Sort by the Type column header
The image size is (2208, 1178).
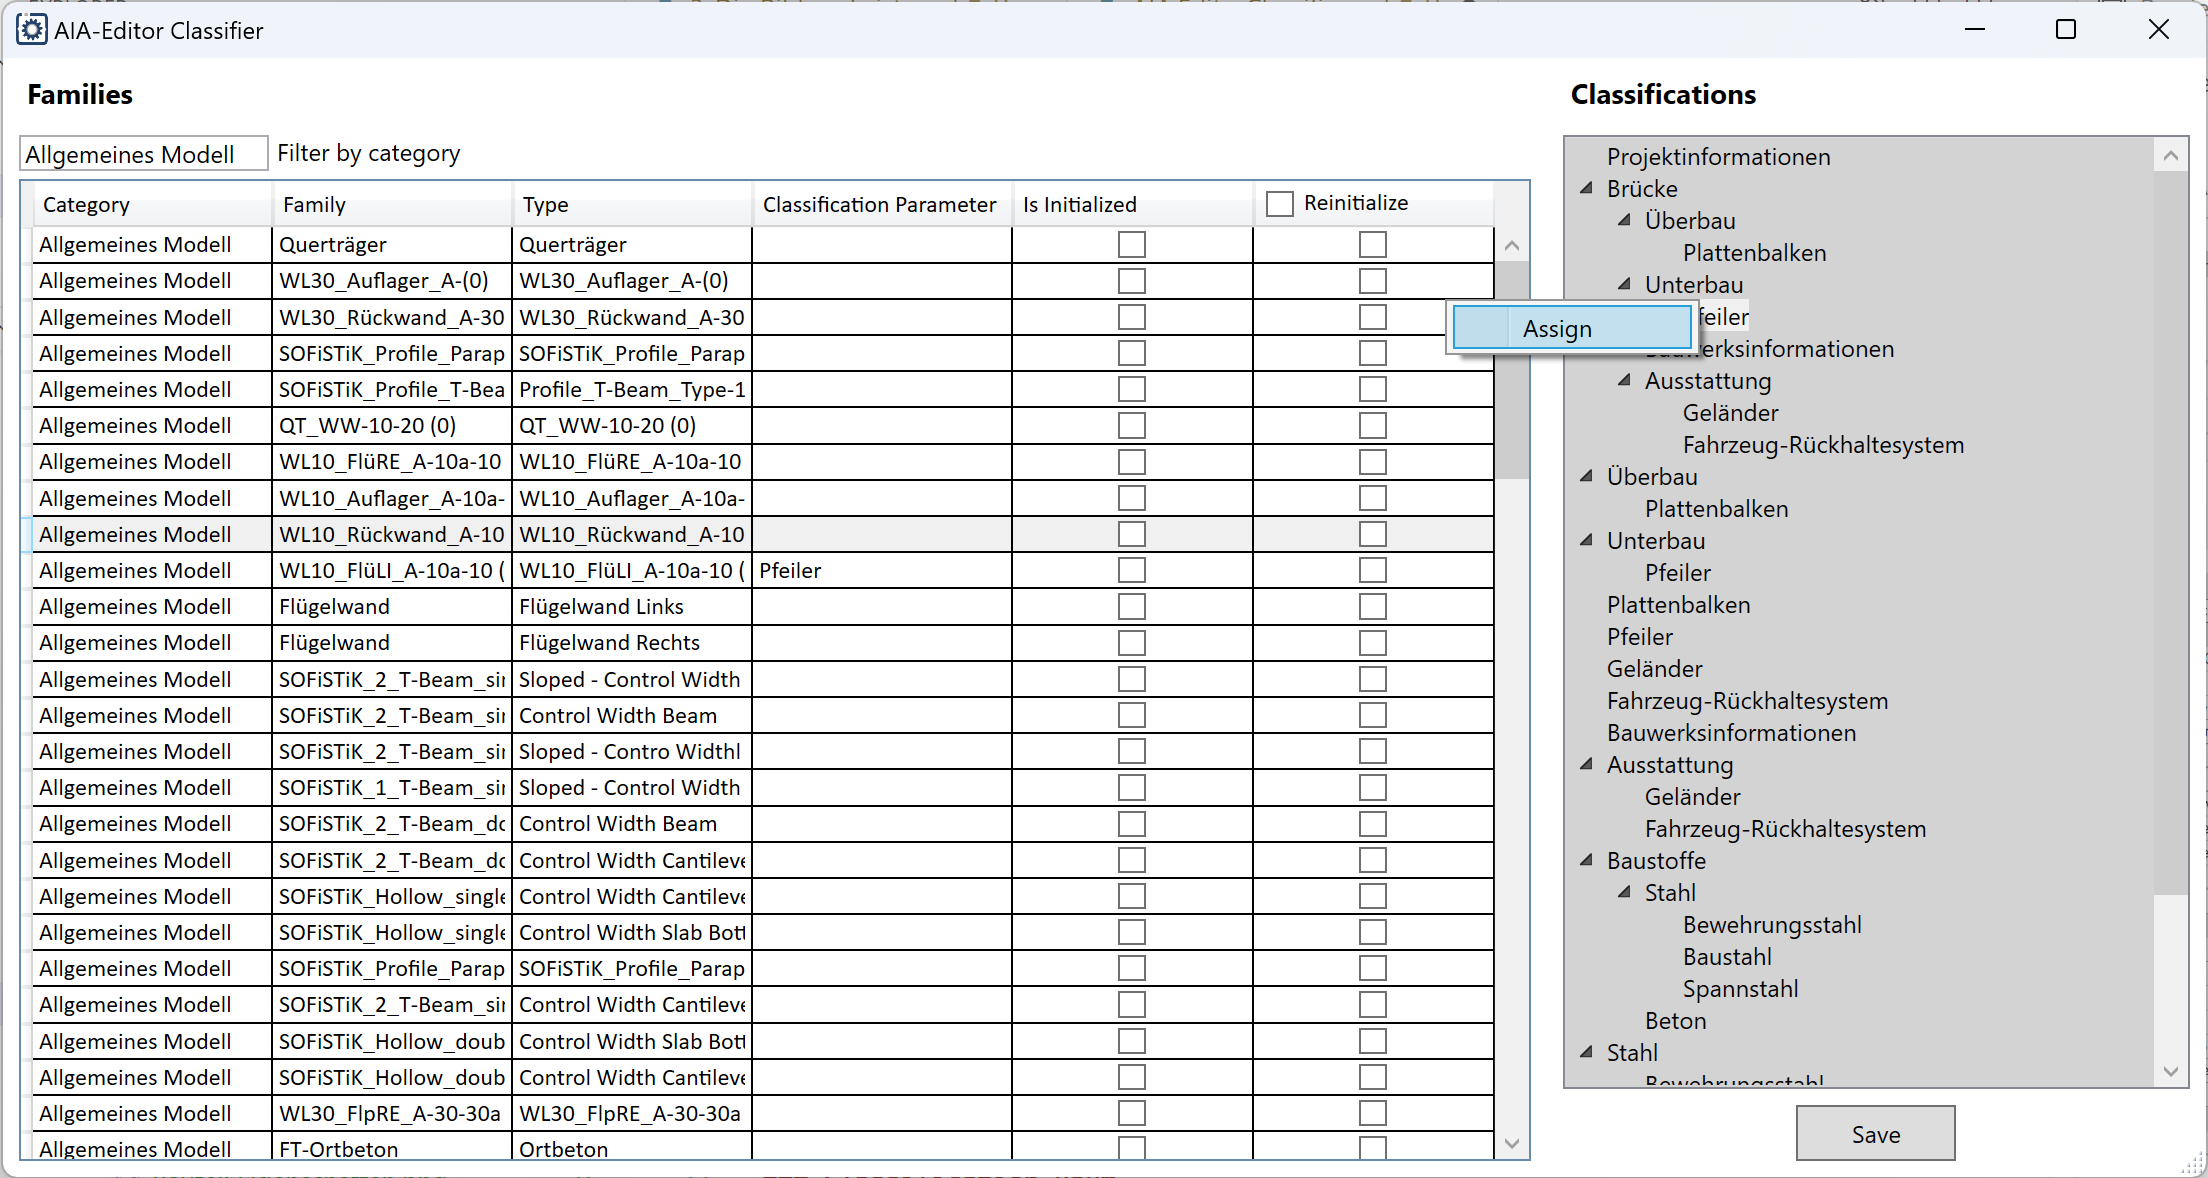(632, 204)
